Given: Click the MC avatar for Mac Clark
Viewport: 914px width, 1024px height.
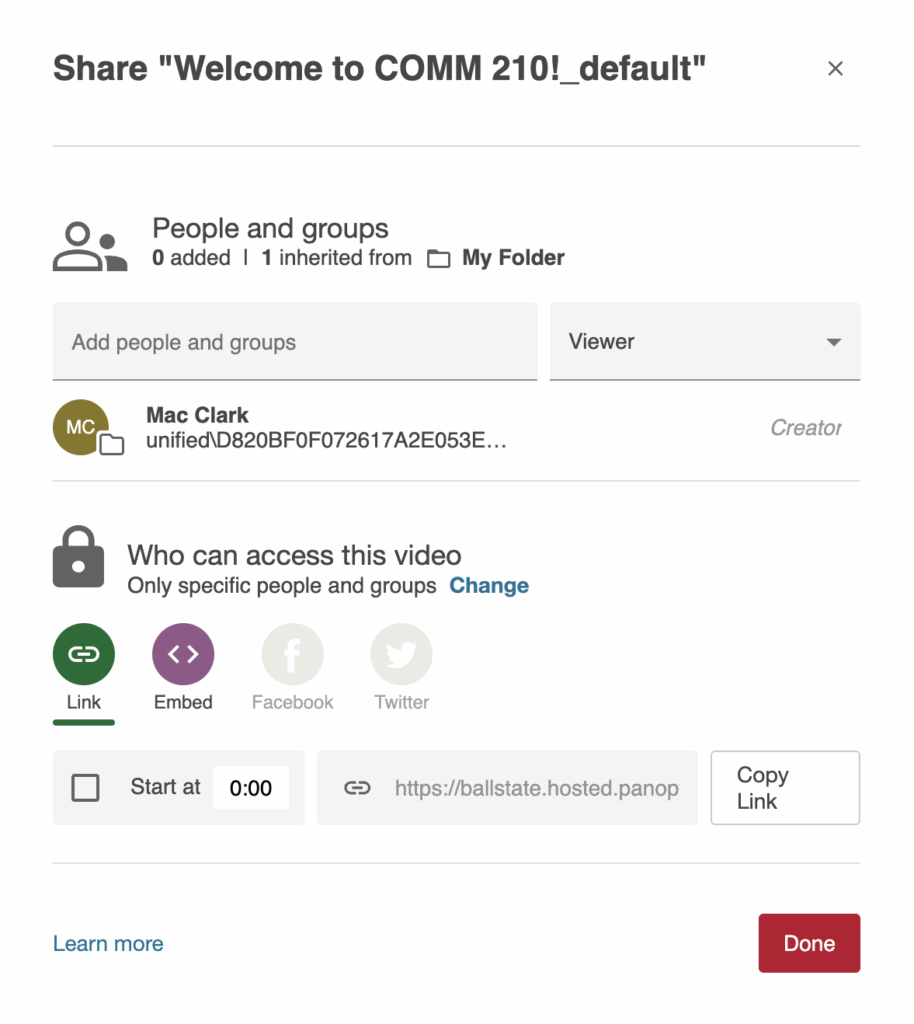Looking at the screenshot, I should point(81,427).
